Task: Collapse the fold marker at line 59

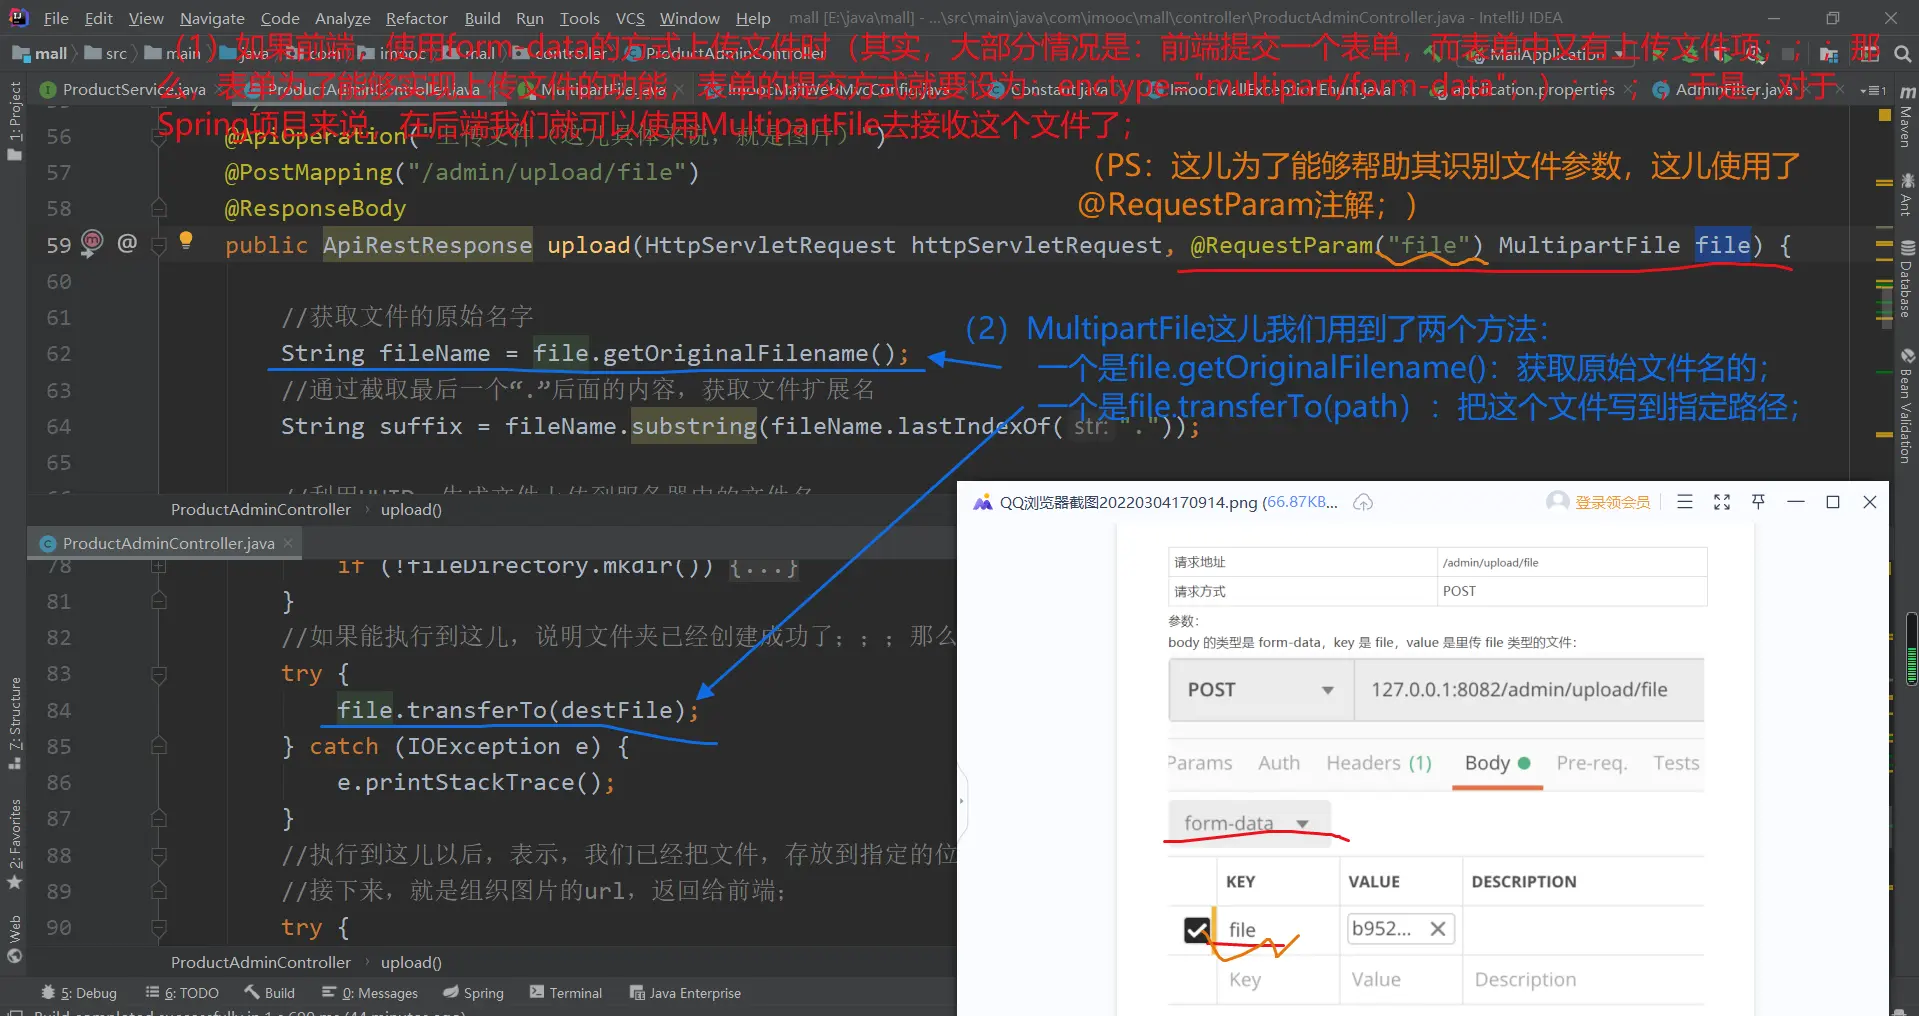Action: tap(158, 245)
